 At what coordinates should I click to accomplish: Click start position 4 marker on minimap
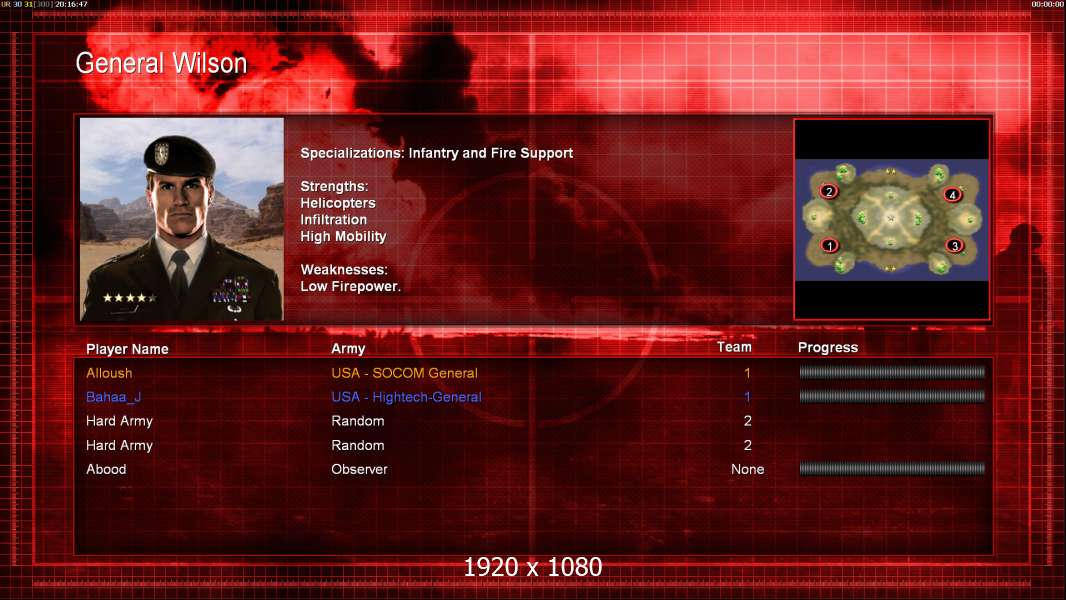coord(952,195)
